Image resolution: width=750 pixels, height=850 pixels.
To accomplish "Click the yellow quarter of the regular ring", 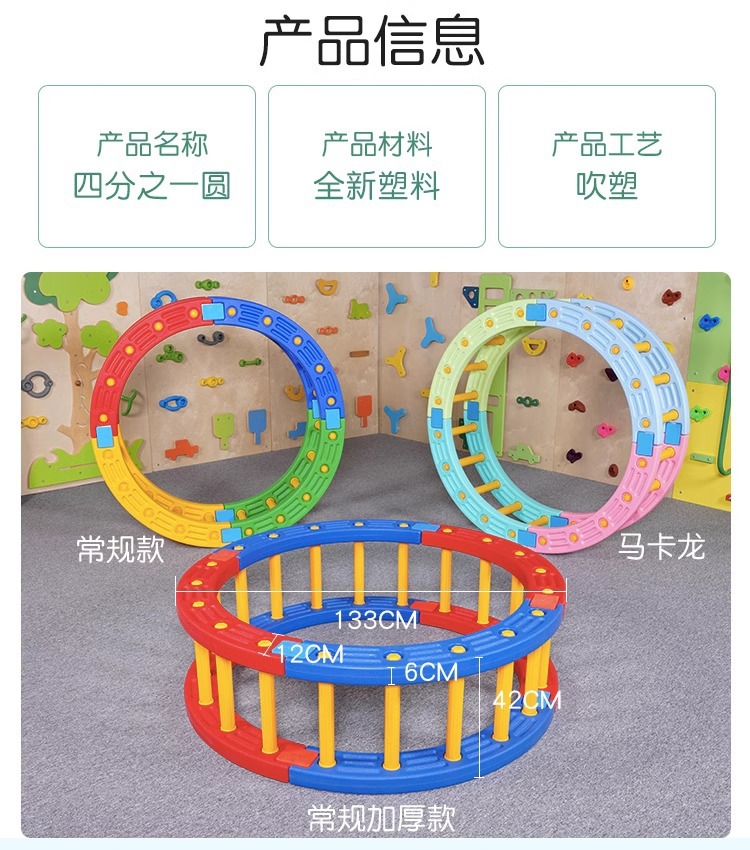I will click(x=154, y=494).
